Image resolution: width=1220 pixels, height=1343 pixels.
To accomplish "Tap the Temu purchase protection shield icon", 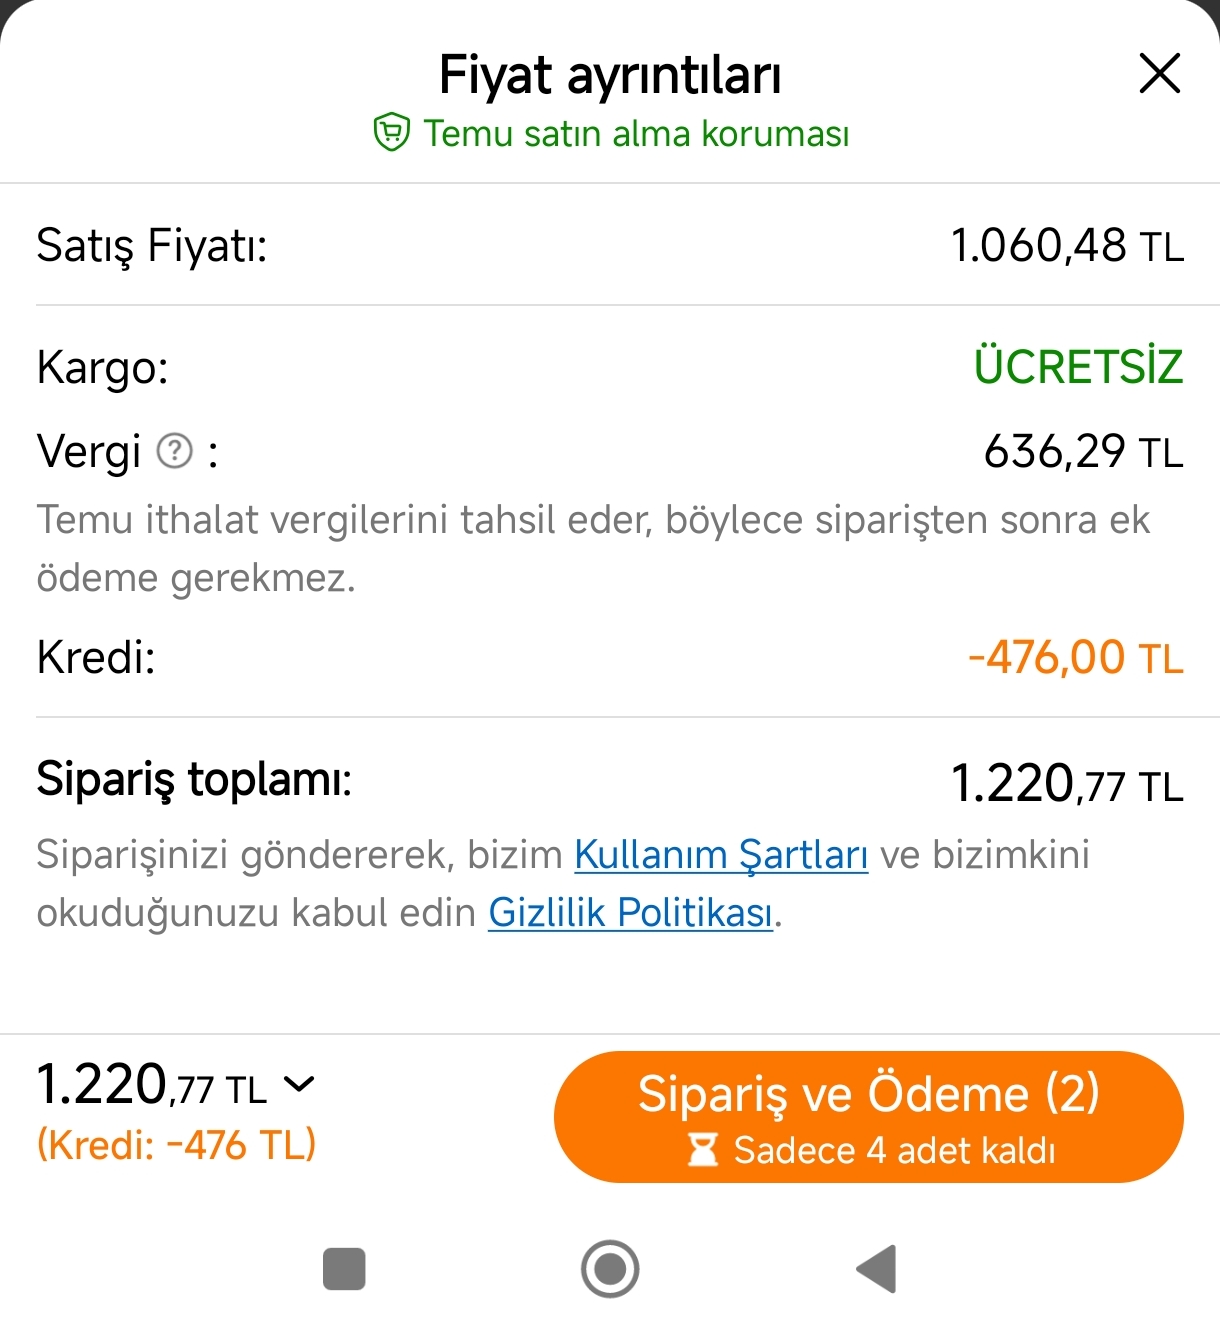I will click(391, 133).
